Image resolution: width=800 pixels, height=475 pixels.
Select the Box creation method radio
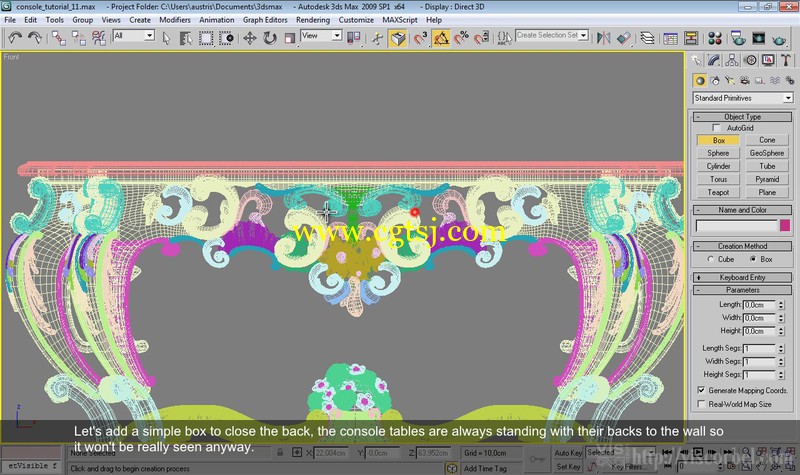[753, 259]
